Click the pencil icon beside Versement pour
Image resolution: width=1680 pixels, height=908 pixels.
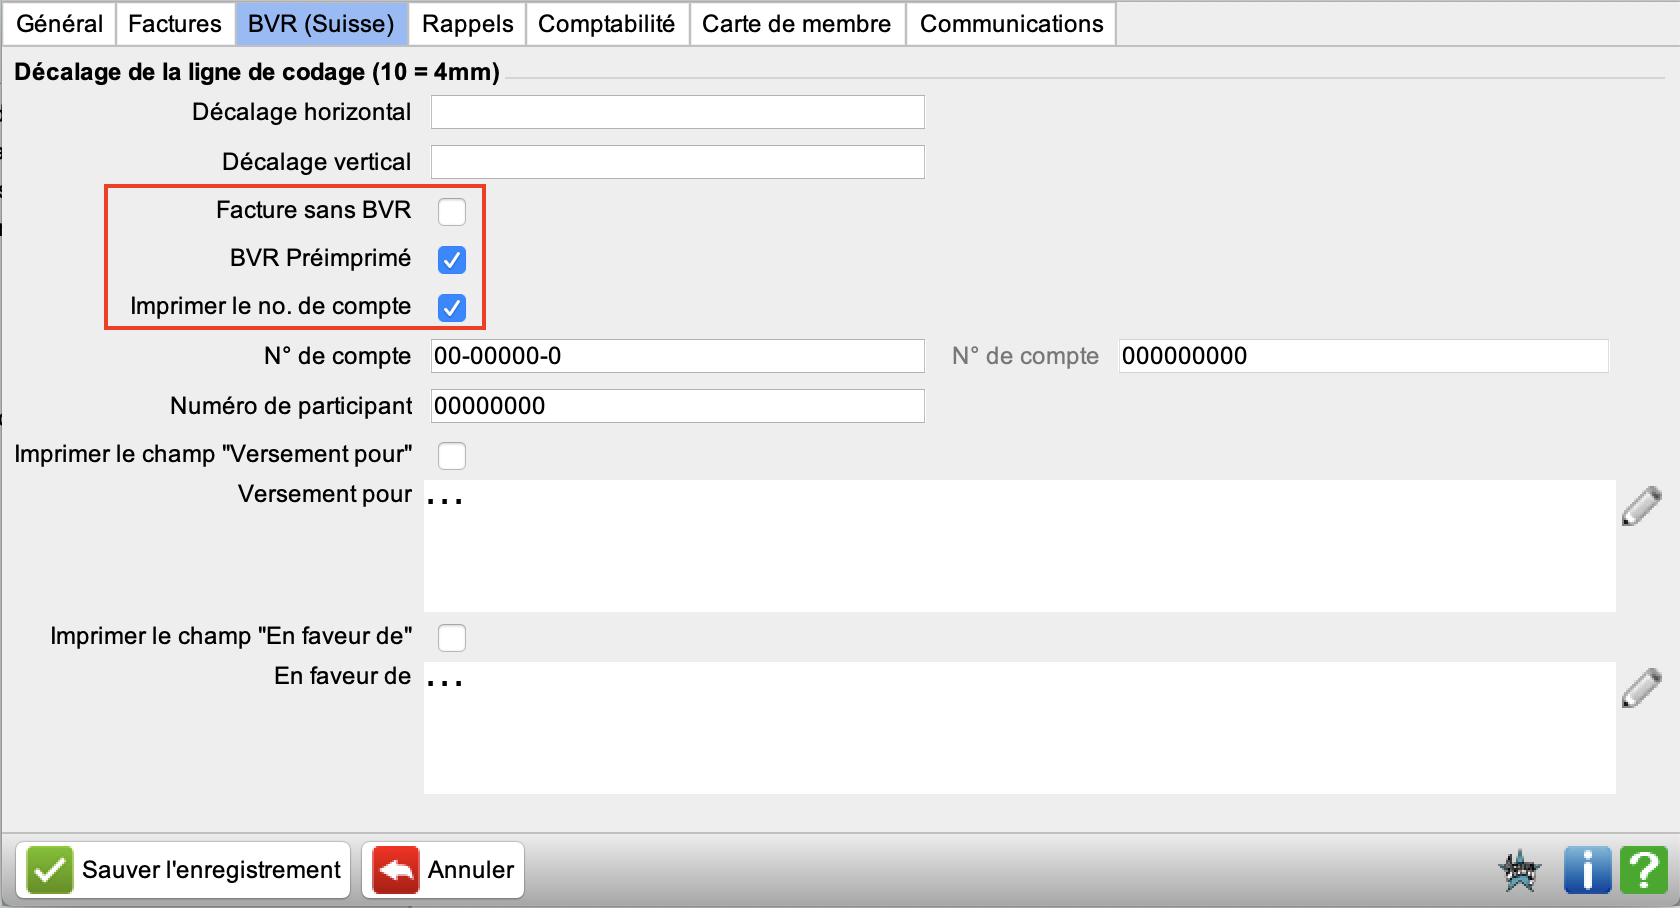(1641, 506)
